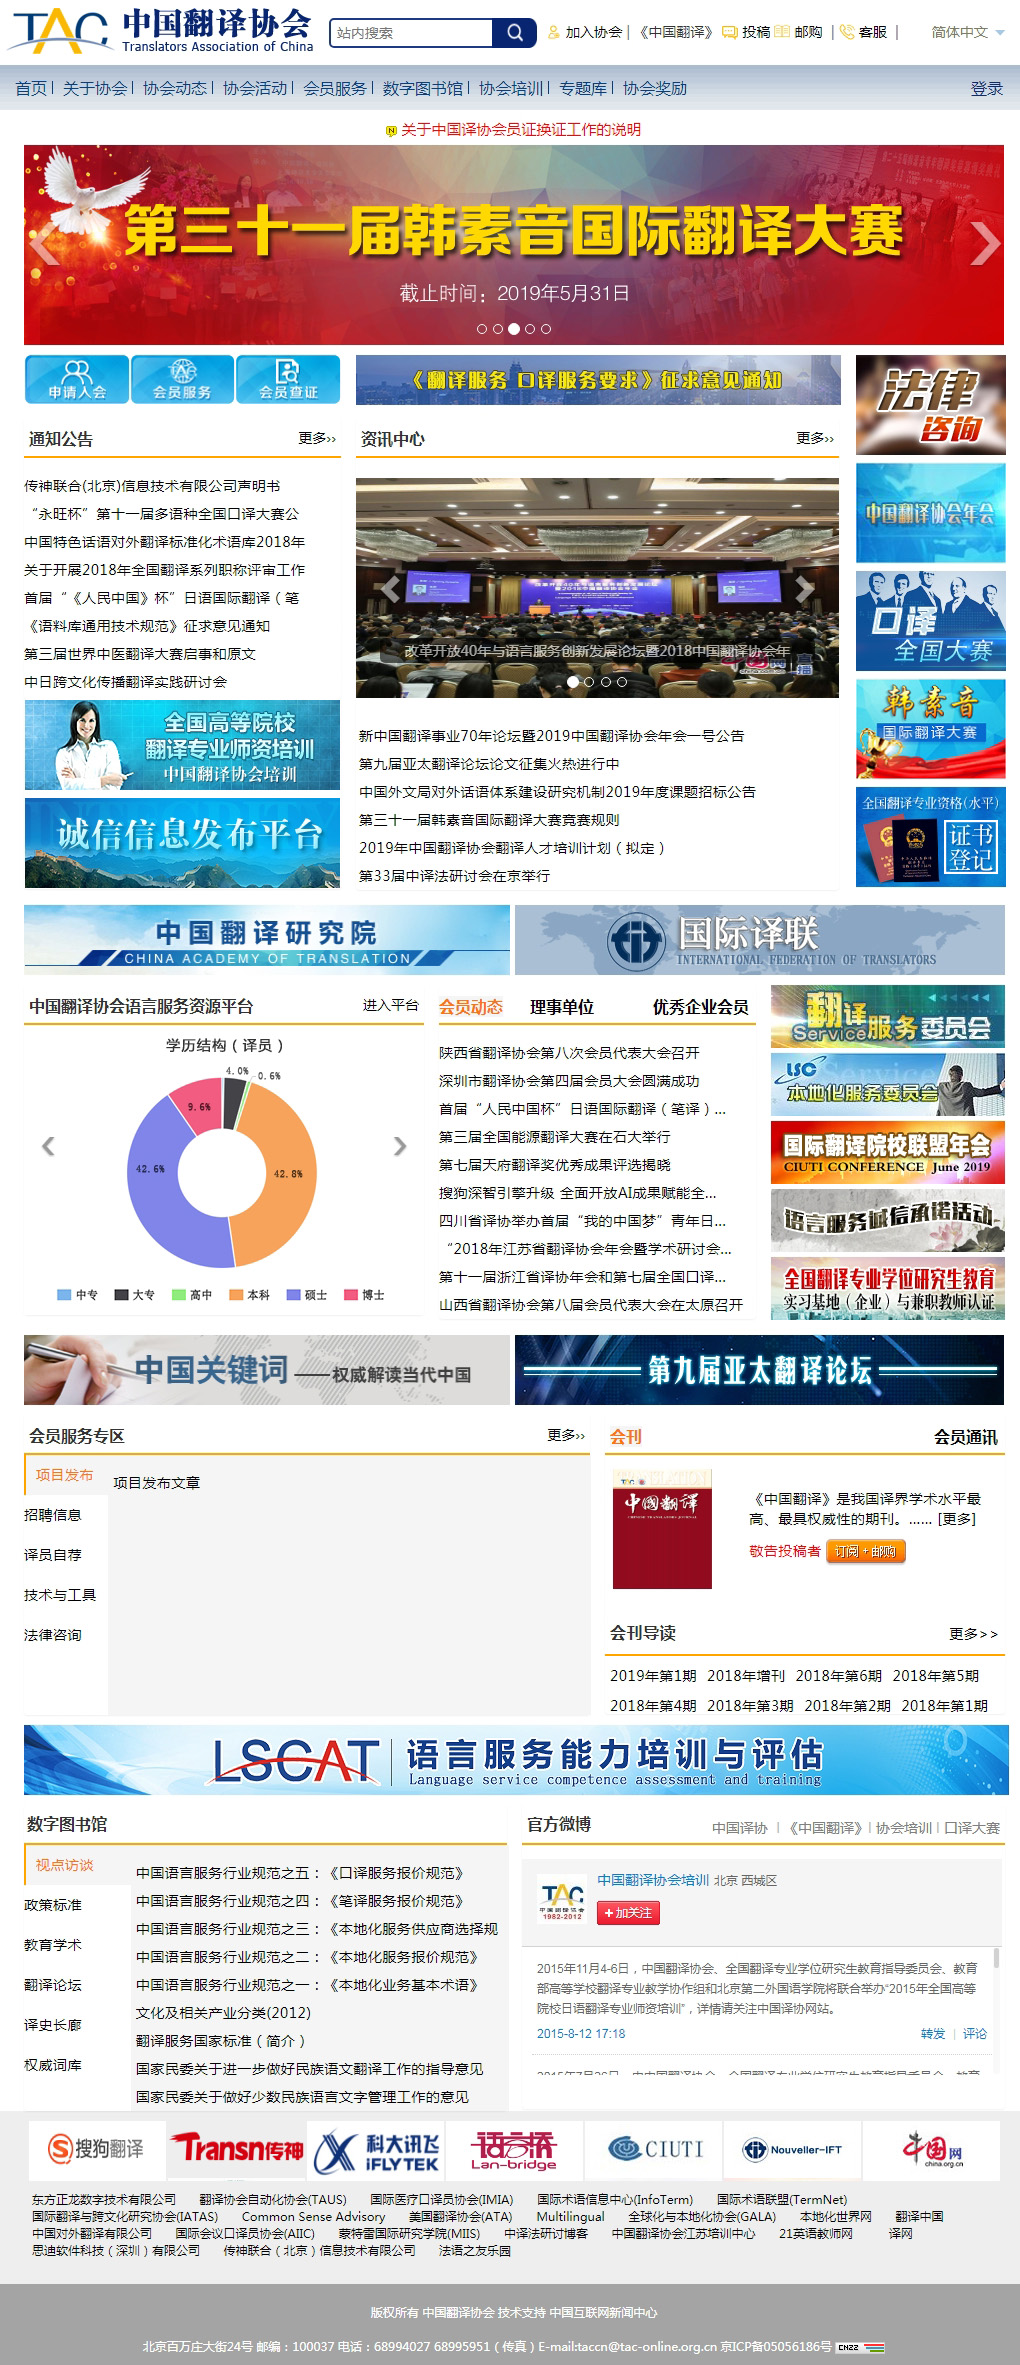Open 协会培训 in the navigation bar
This screenshot has height=2365, width=1020.
coord(511,88)
